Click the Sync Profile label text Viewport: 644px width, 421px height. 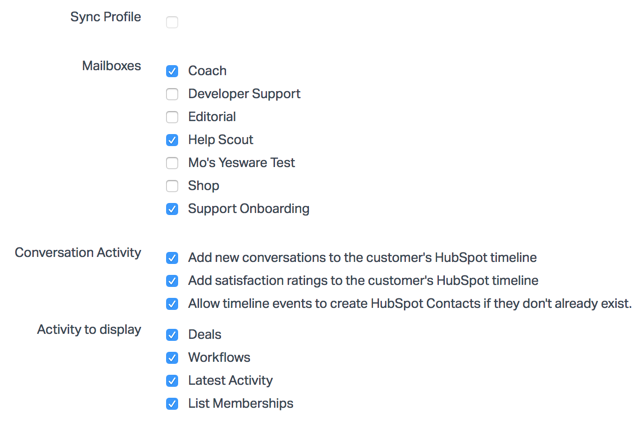tap(105, 18)
